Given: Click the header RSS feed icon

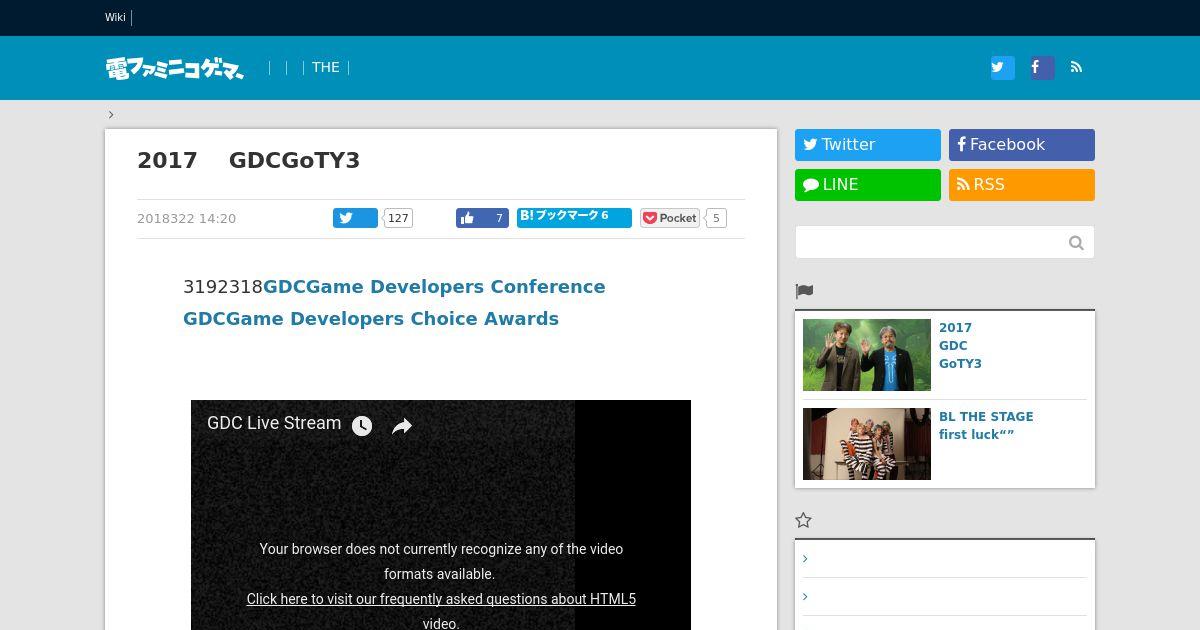Looking at the screenshot, I should (1077, 68).
